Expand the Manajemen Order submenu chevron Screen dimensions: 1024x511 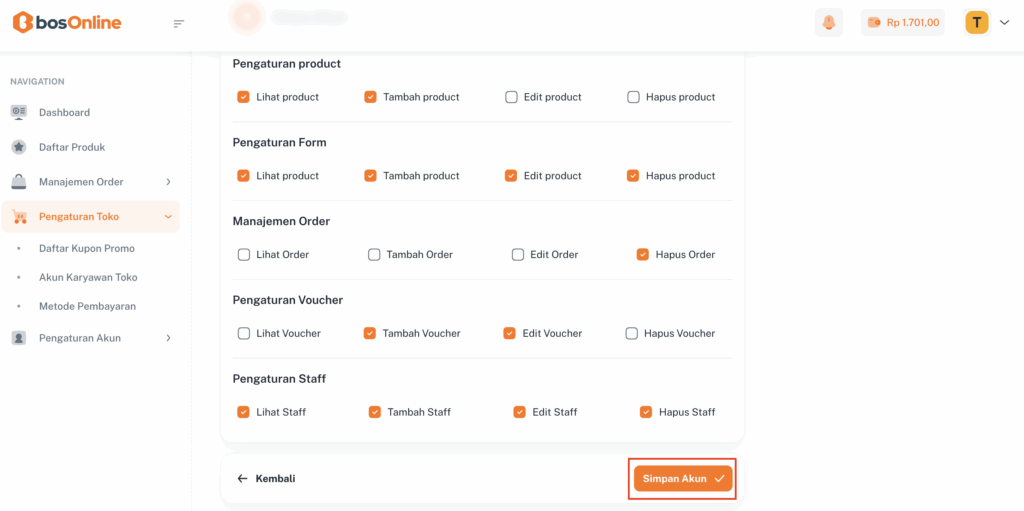click(168, 182)
